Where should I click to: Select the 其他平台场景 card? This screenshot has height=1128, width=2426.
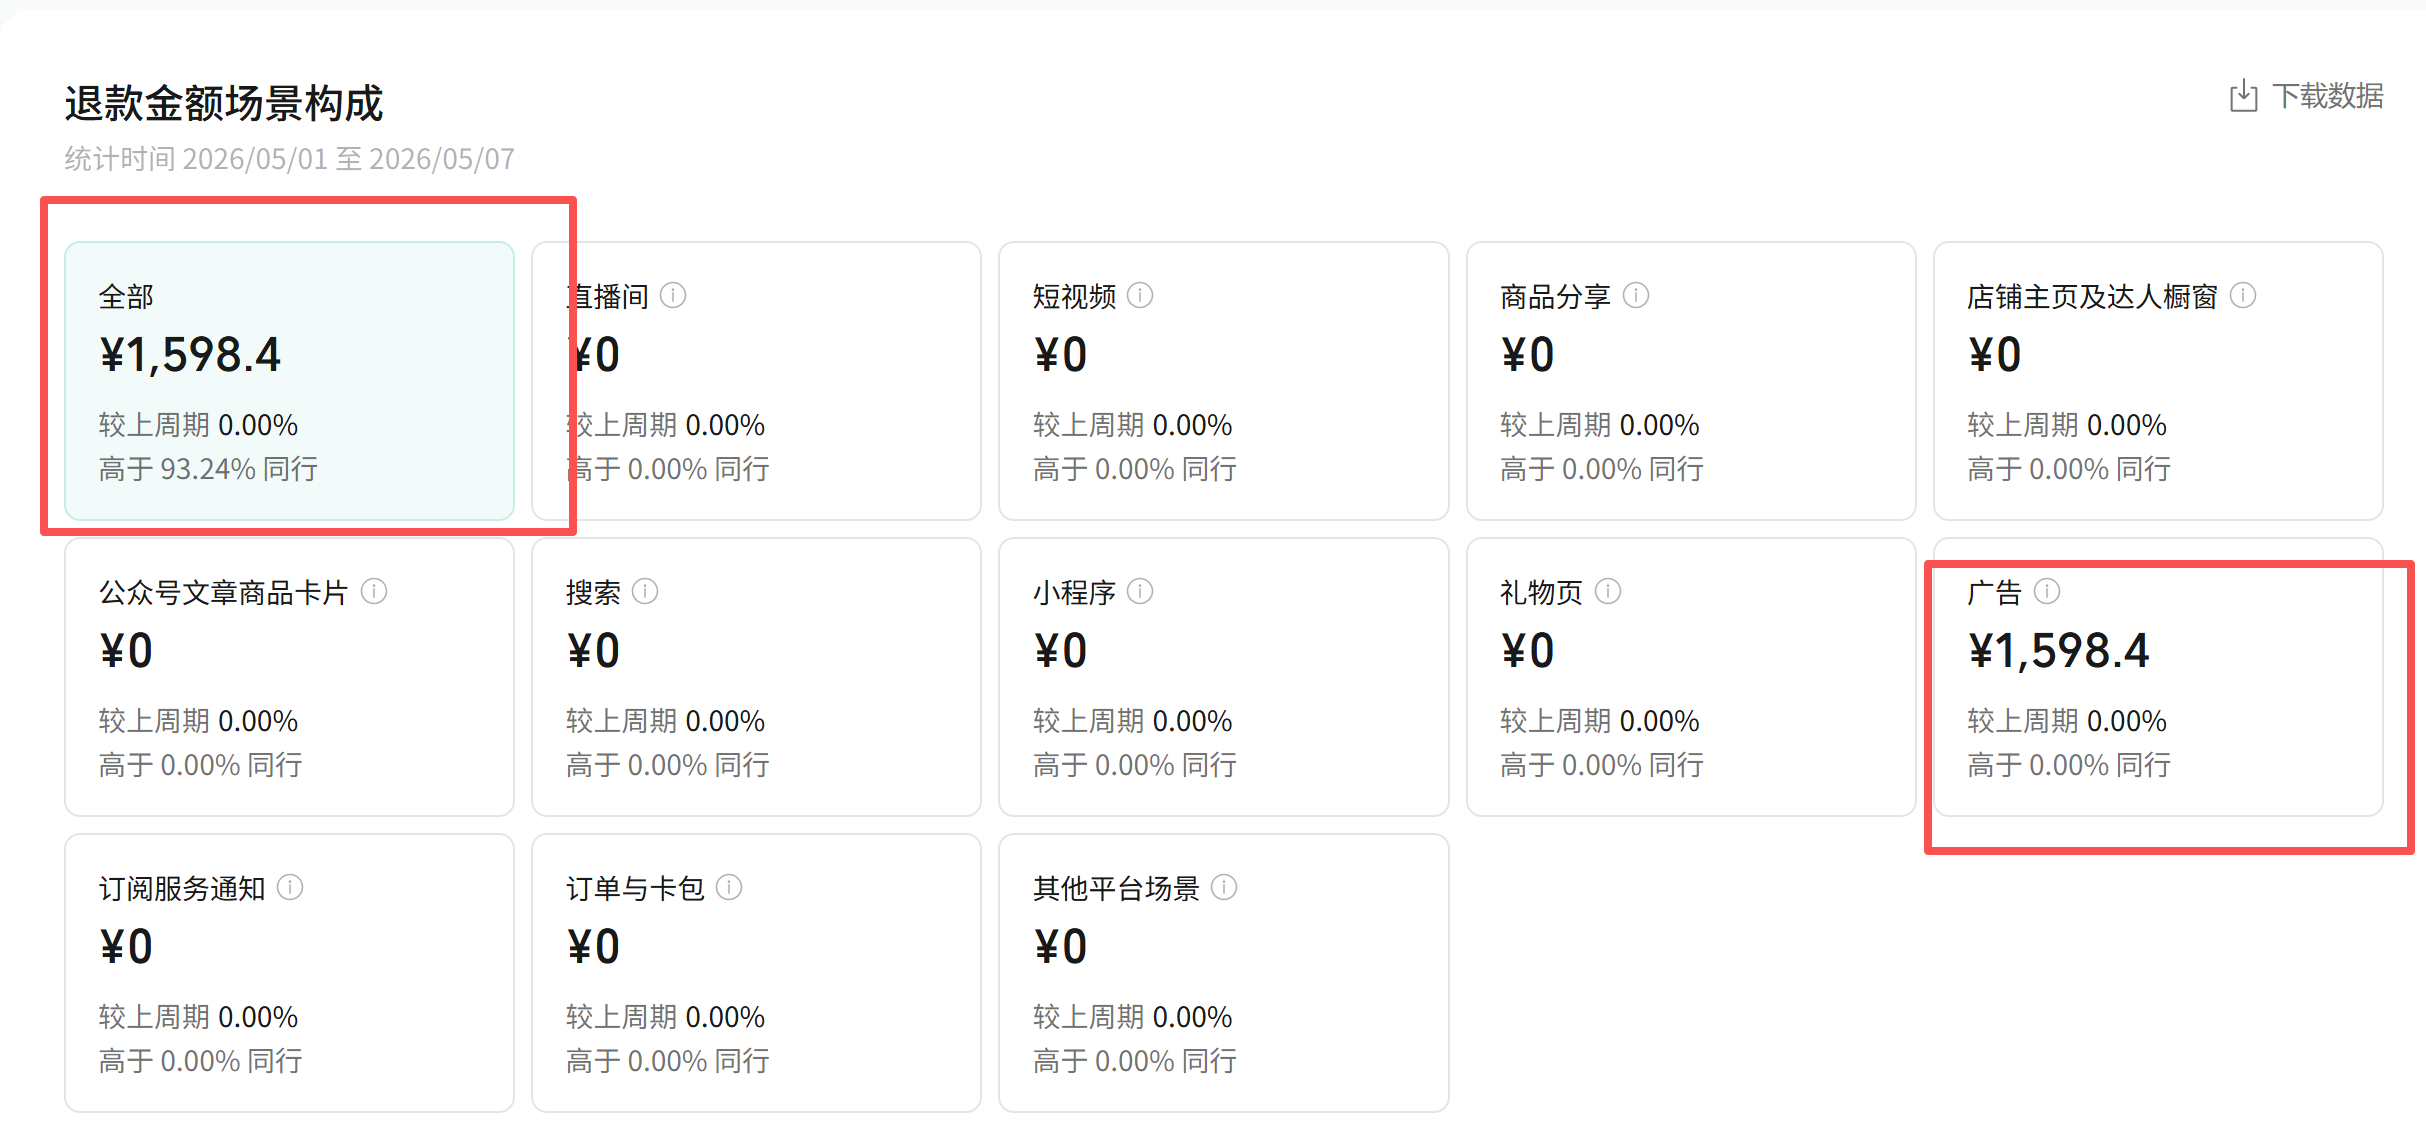click(x=1224, y=973)
